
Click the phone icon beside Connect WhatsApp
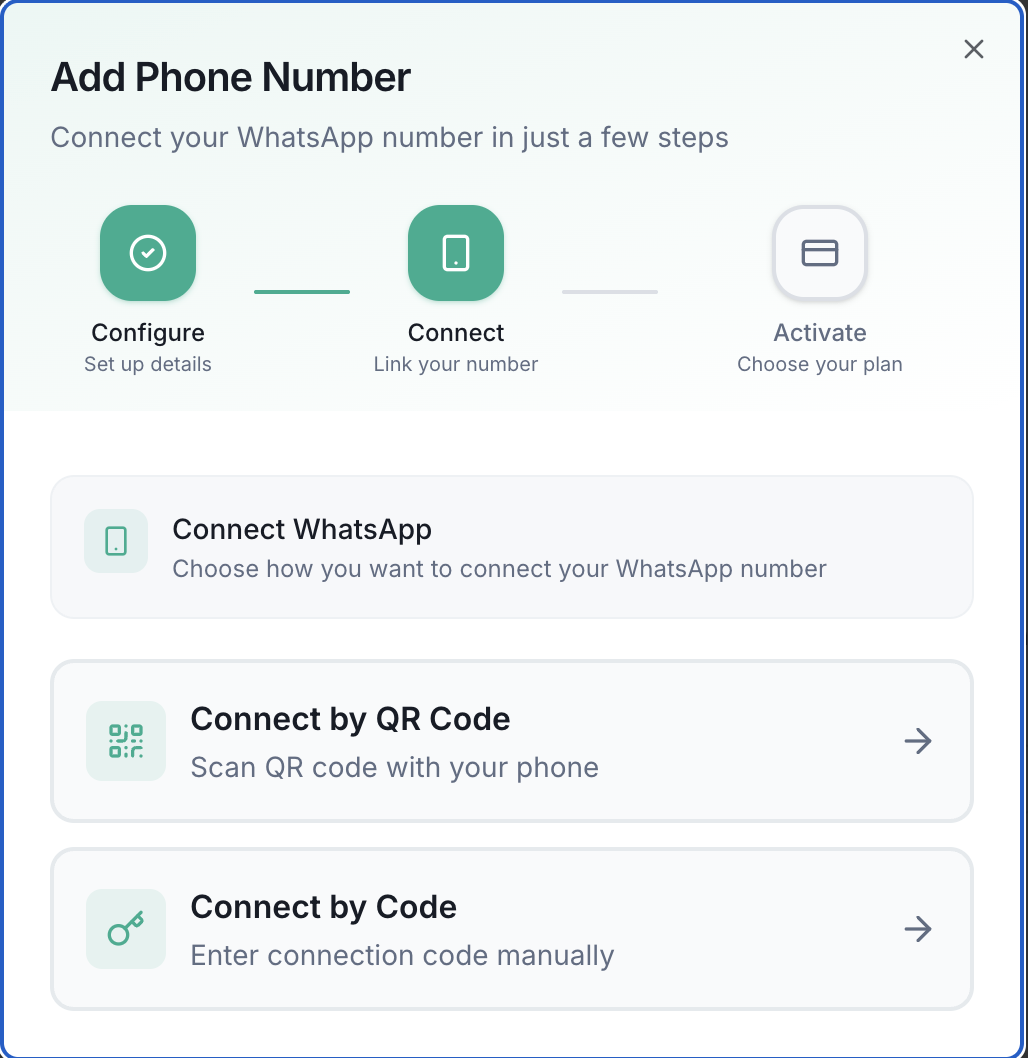coord(115,541)
